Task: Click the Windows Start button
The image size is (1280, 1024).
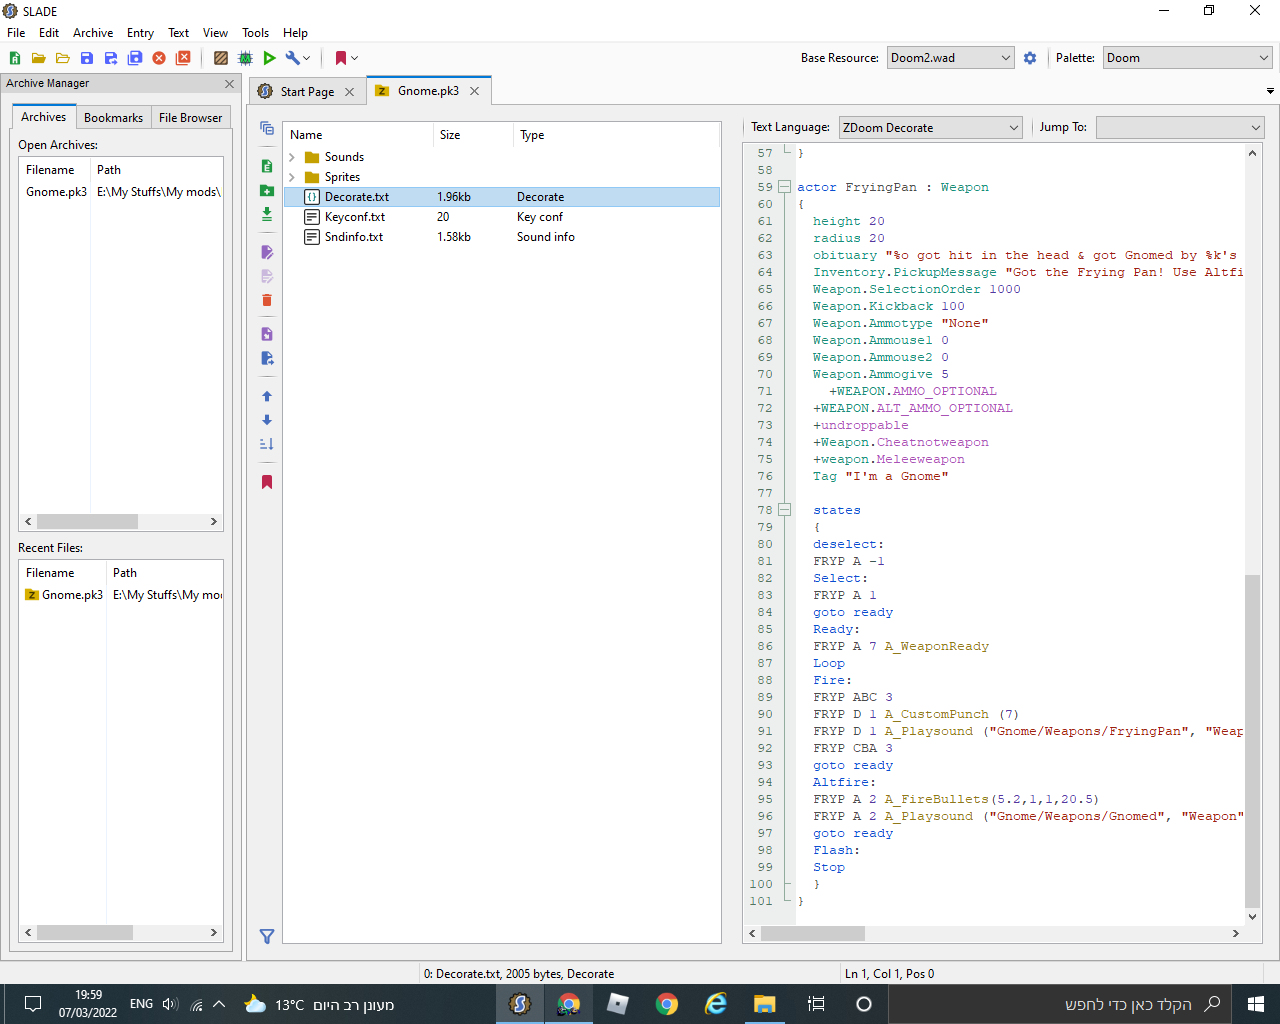Action: pos(1256,1004)
